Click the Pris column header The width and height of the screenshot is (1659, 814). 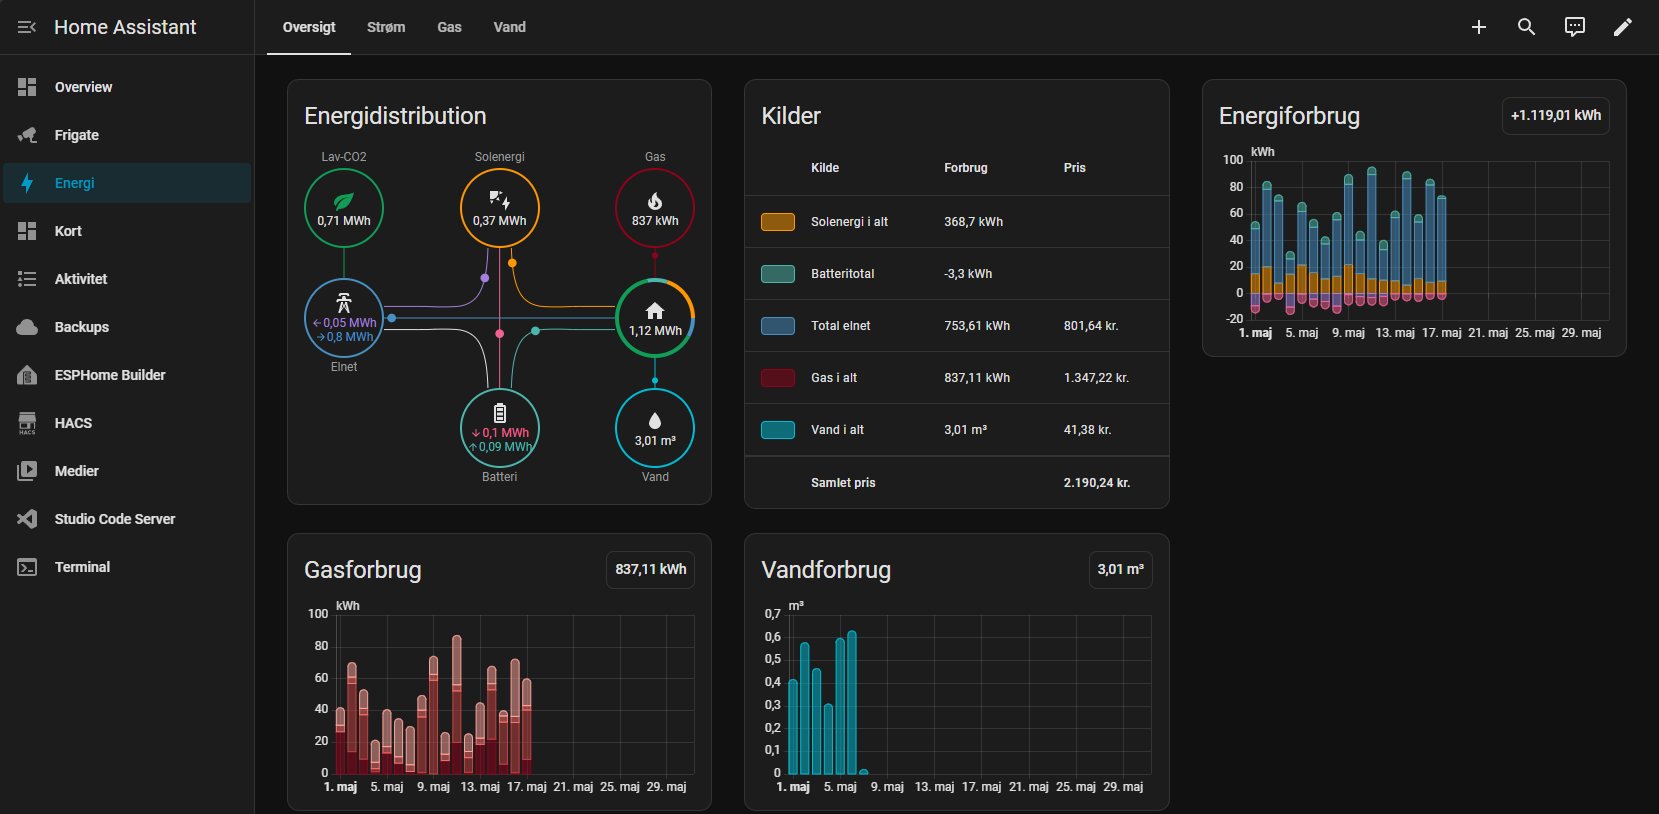pos(1075,168)
